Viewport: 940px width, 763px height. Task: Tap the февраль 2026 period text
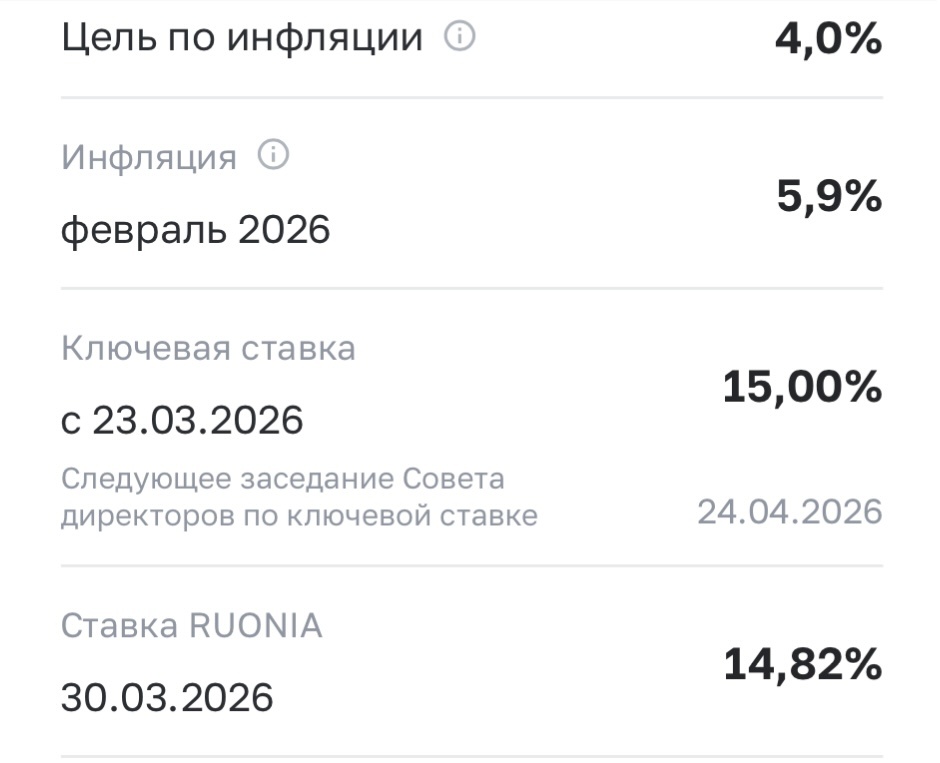(196, 230)
